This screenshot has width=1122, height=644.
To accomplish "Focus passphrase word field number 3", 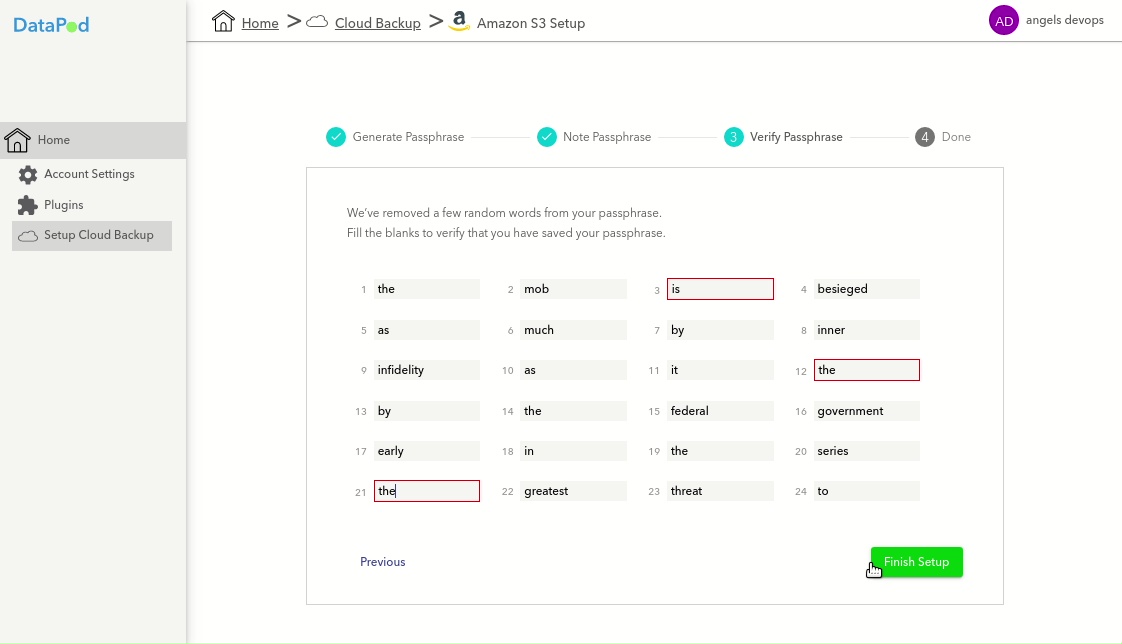I will point(720,289).
